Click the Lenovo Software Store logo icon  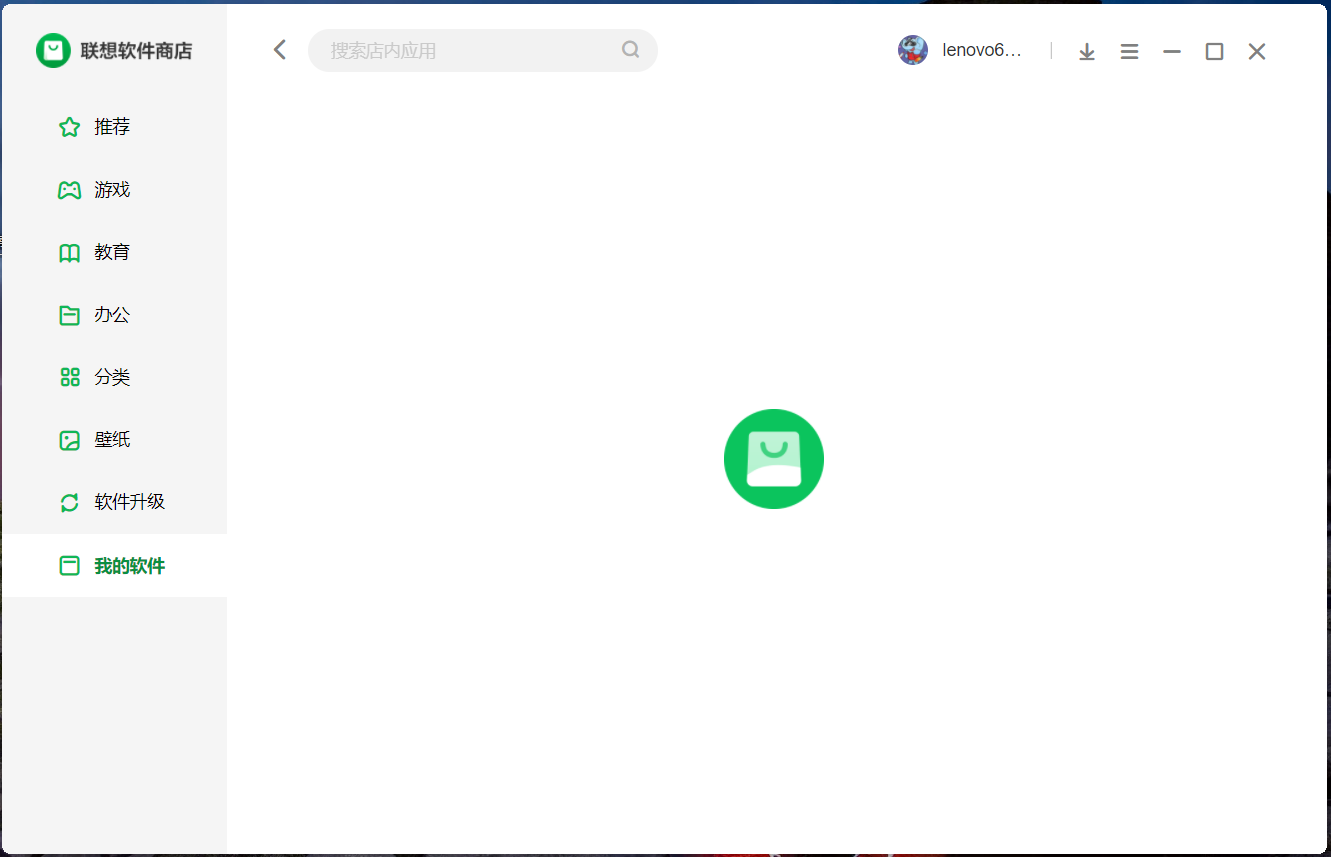click(53, 50)
